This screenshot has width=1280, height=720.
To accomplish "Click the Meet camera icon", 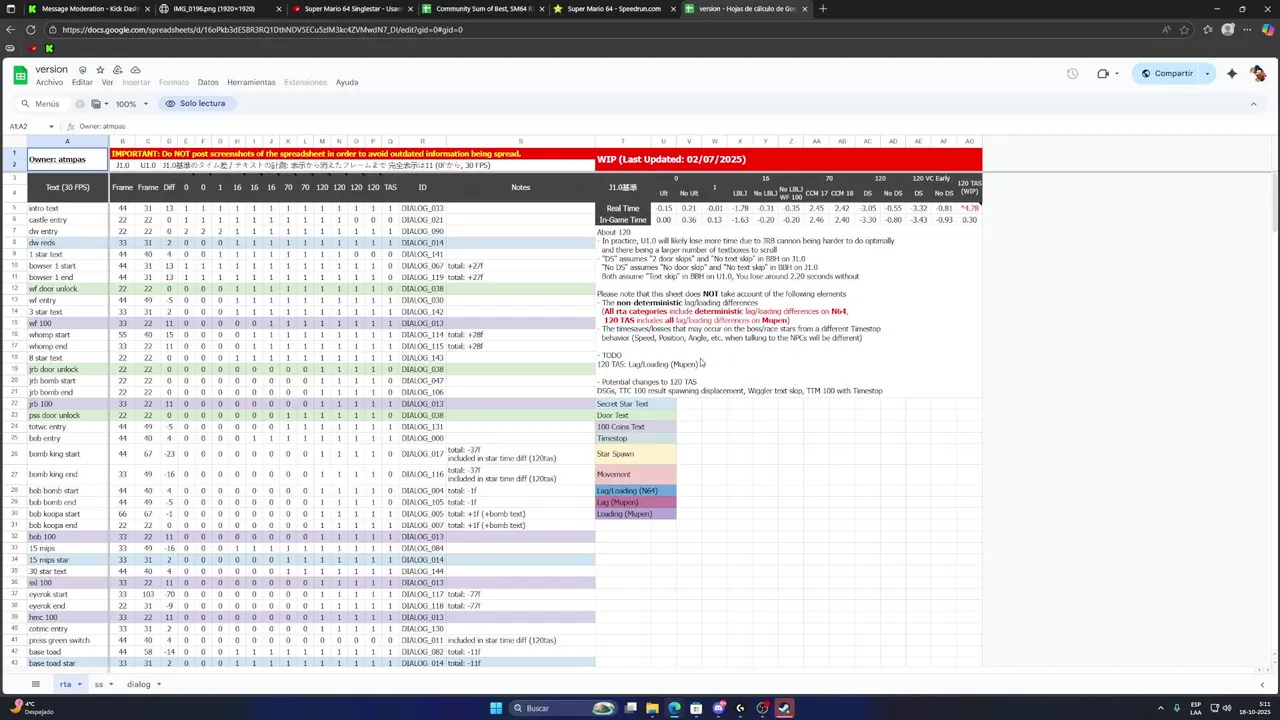I will coord(1103,74).
